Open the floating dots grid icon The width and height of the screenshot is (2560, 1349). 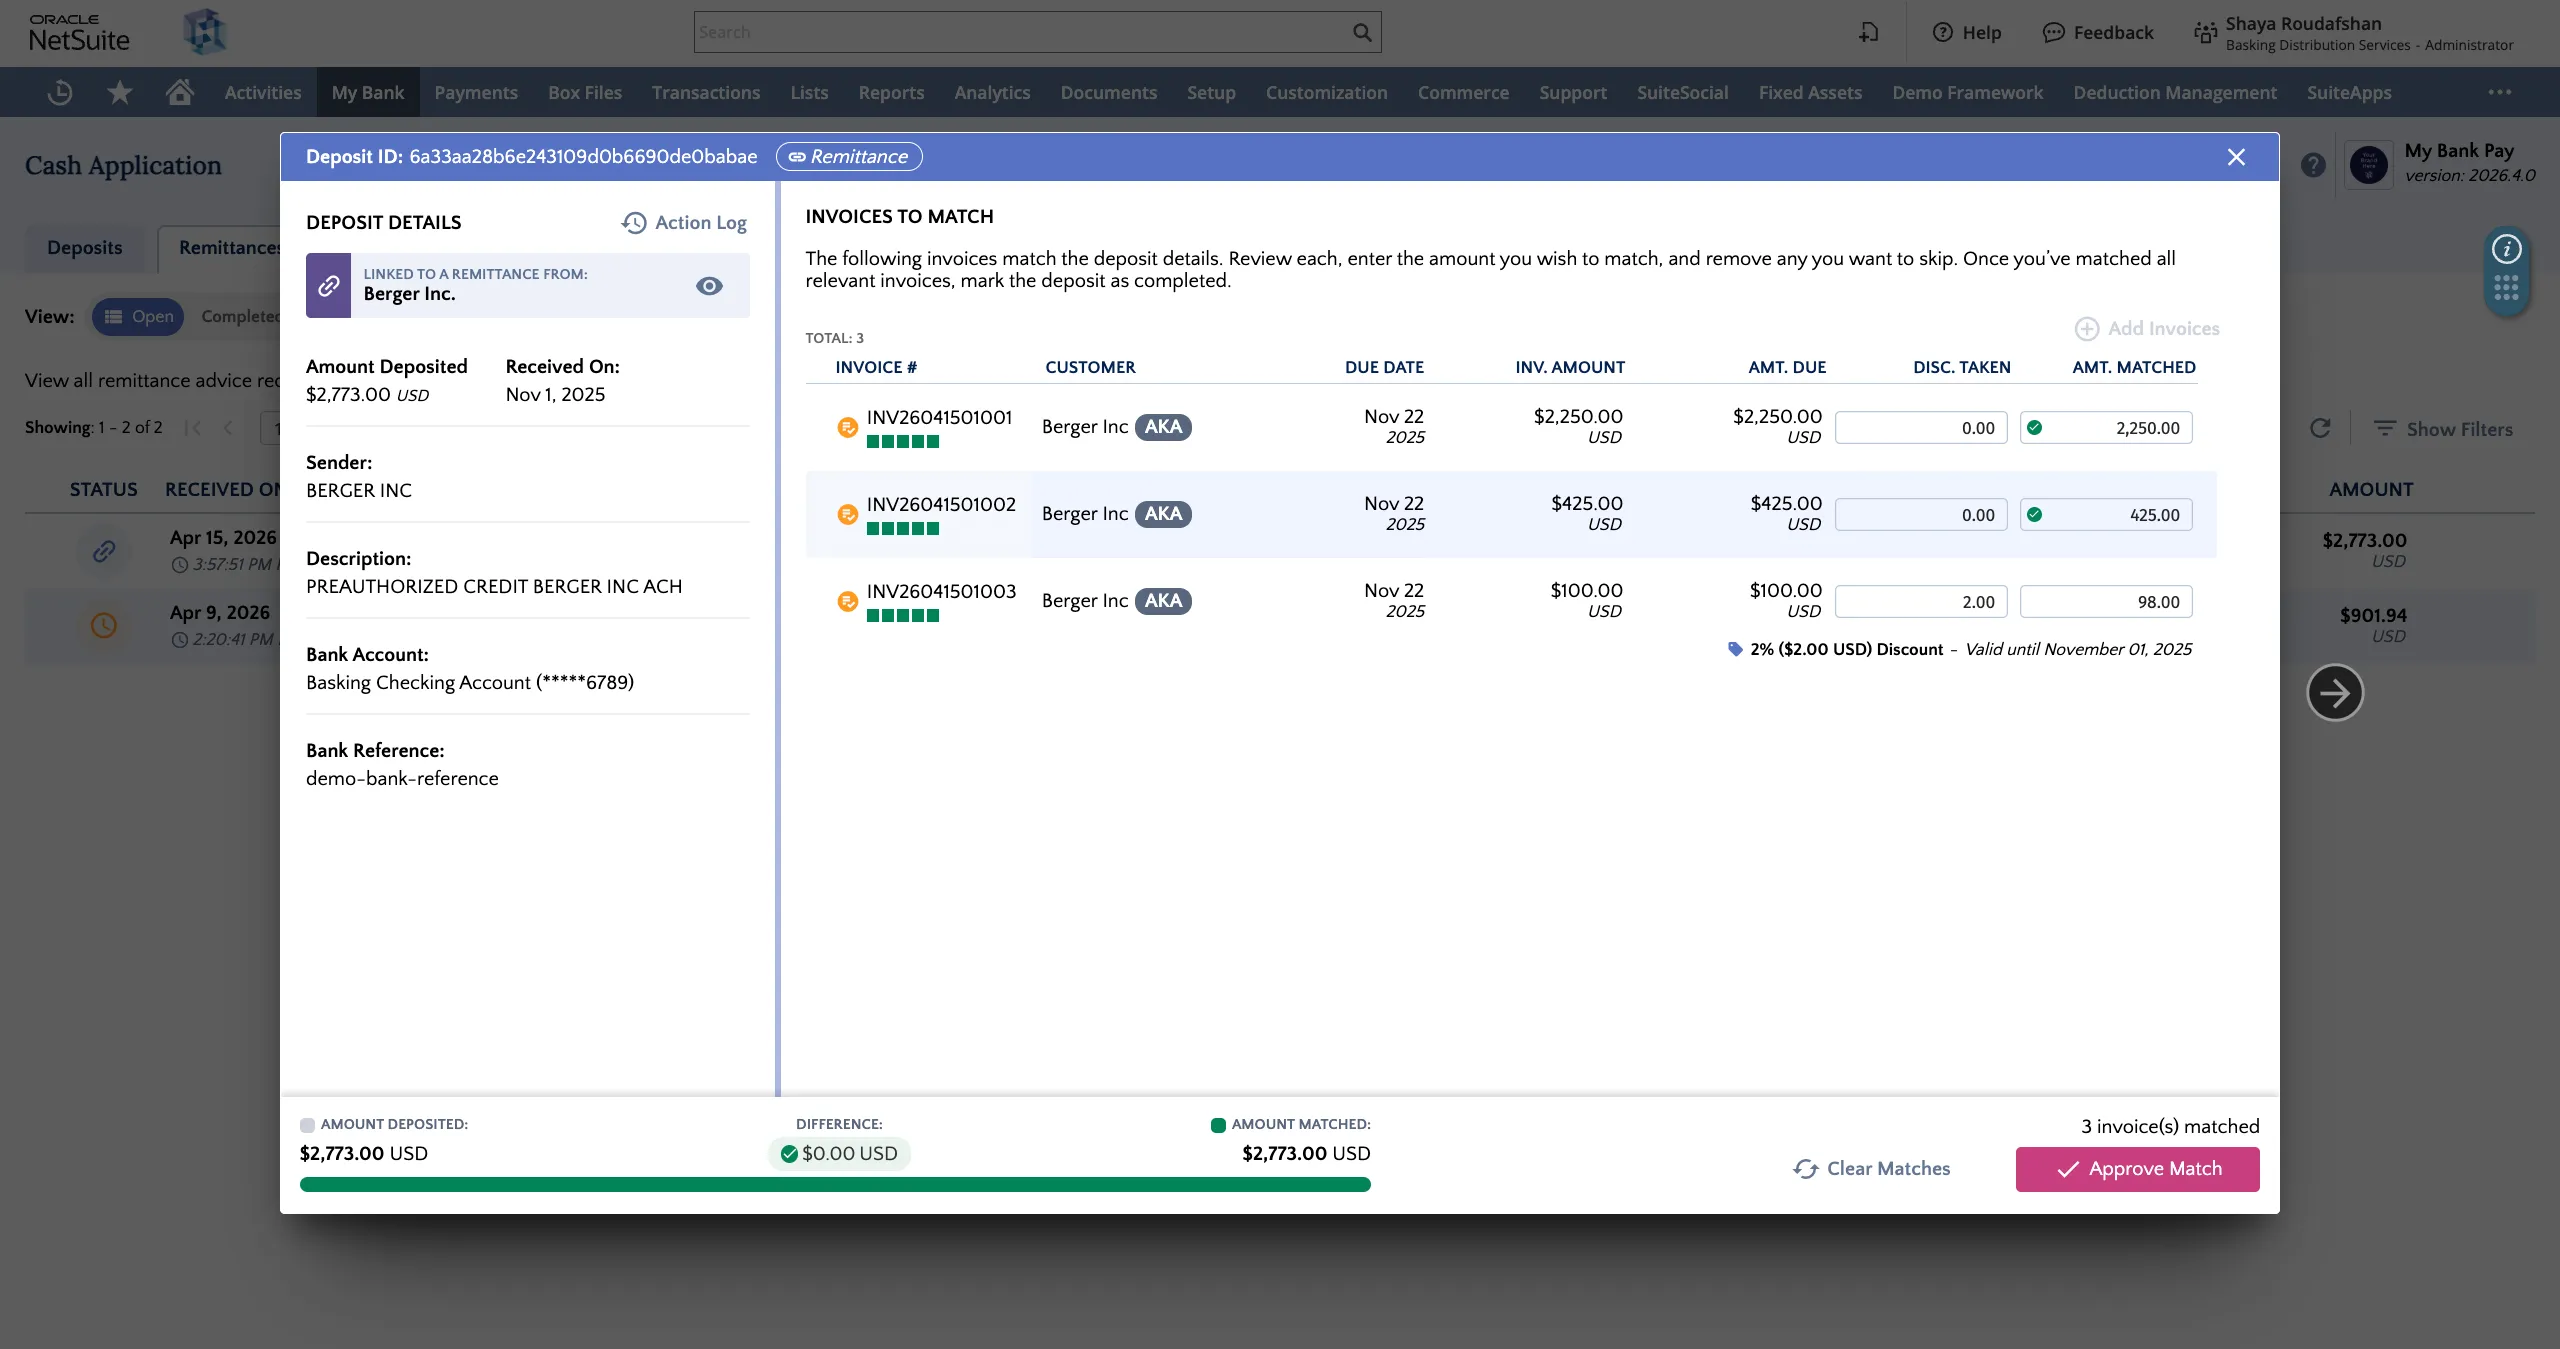tap(2506, 288)
